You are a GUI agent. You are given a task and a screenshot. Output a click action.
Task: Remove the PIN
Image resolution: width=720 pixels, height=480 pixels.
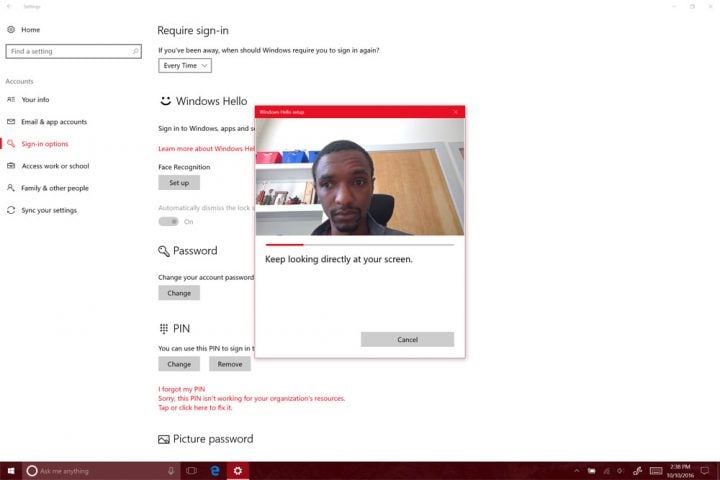click(x=230, y=364)
